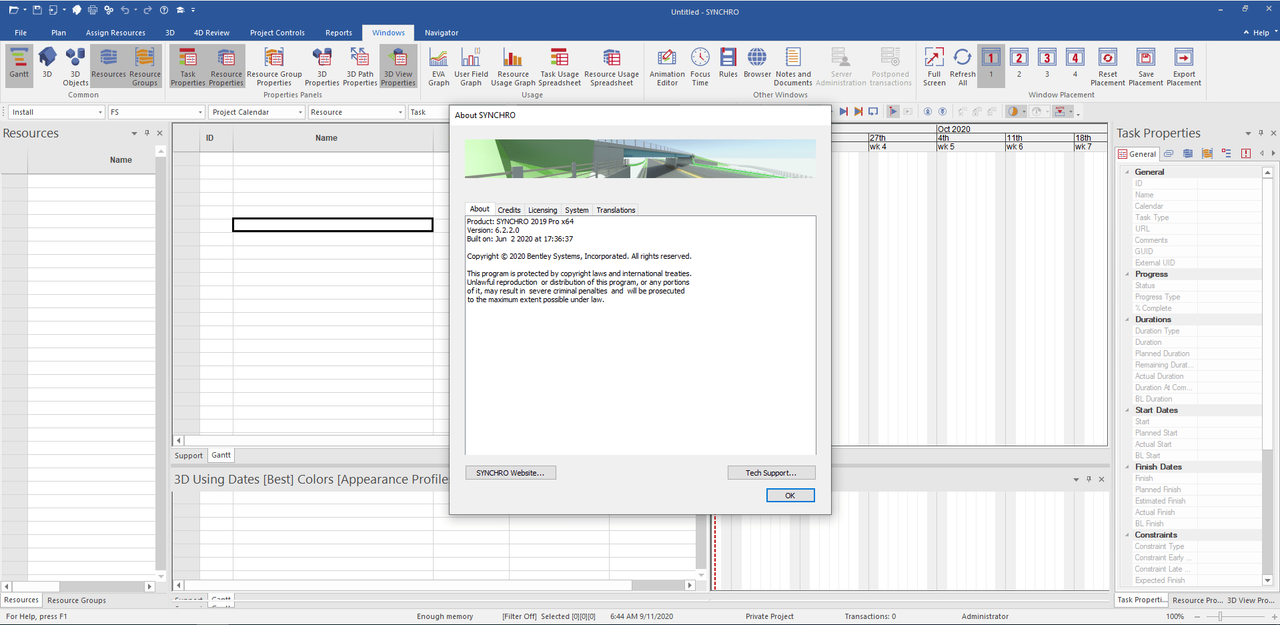Collapse the Durations section
Image resolution: width=1280 pixels, height=625 pixels.
[1127, 319]
